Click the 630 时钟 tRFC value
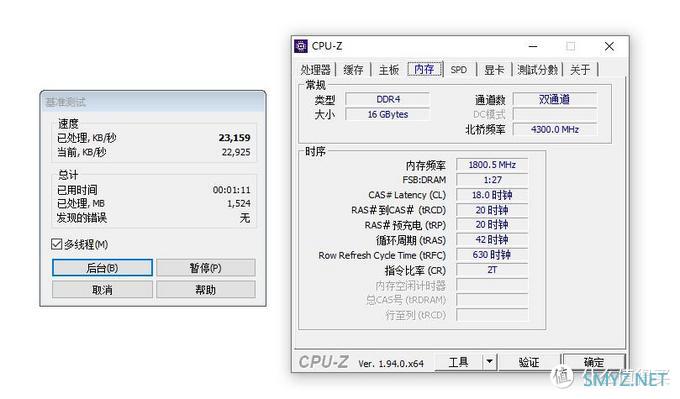The height and width of the screenshot is (399, 680). (x=492, y=255)
